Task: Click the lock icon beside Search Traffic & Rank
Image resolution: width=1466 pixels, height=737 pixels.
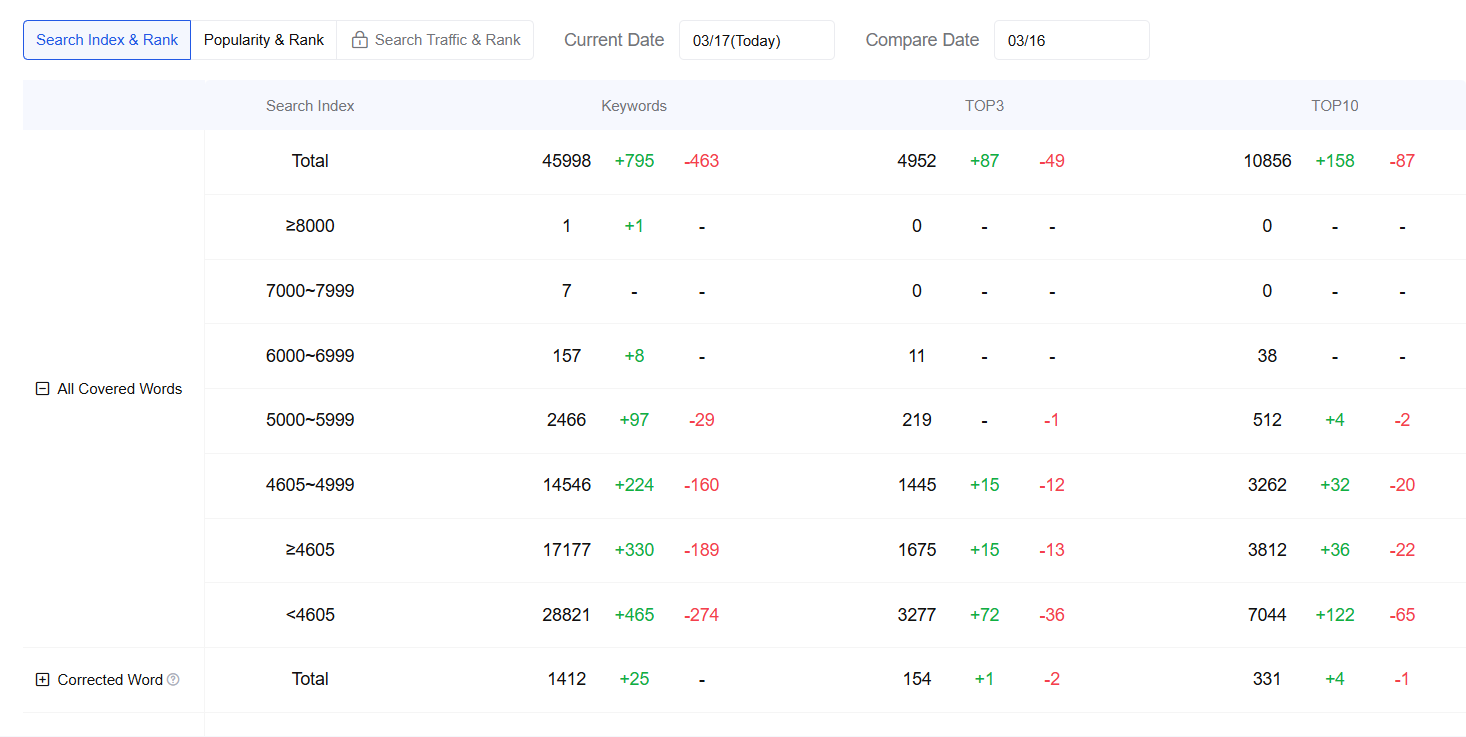Action: [x=360, y=40]
